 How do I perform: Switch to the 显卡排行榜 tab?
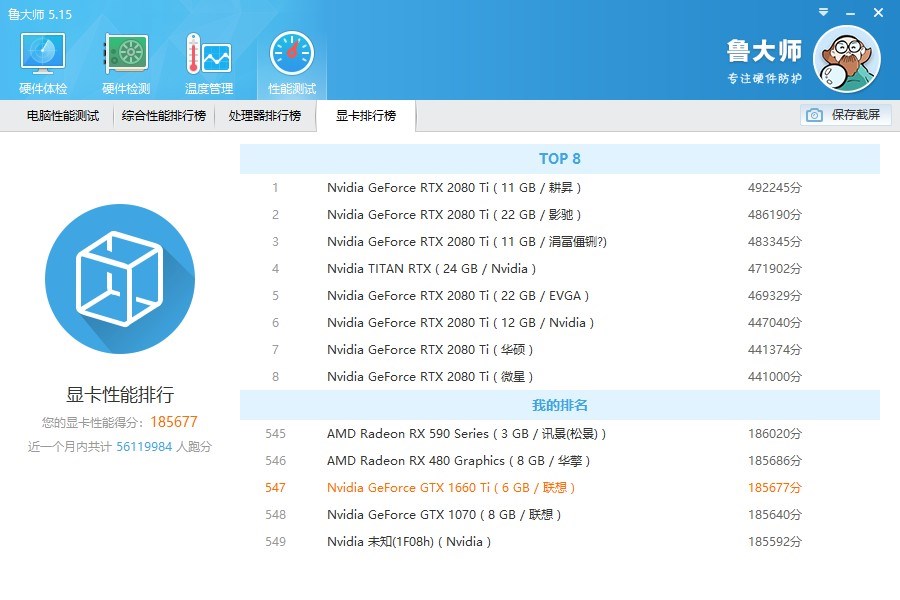[x=366, y=115]
